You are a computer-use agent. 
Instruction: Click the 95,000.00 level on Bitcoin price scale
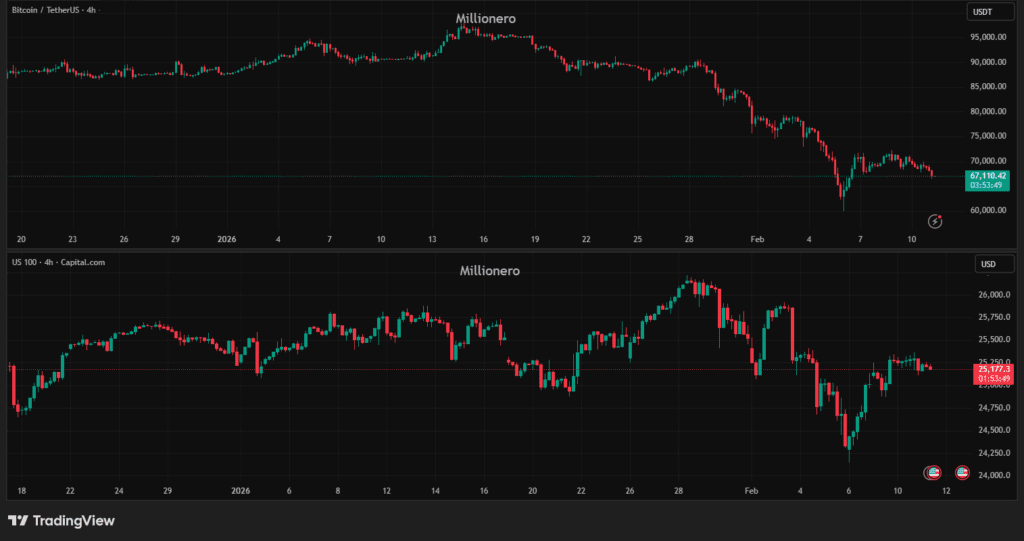click(x=988, y=38)
